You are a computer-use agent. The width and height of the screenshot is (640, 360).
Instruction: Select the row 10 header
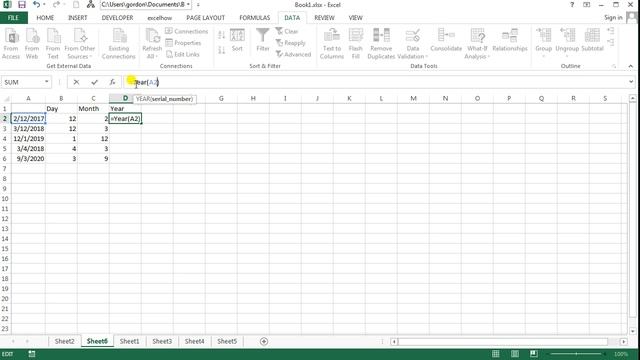pyautogui.click(x=5, y=199)
